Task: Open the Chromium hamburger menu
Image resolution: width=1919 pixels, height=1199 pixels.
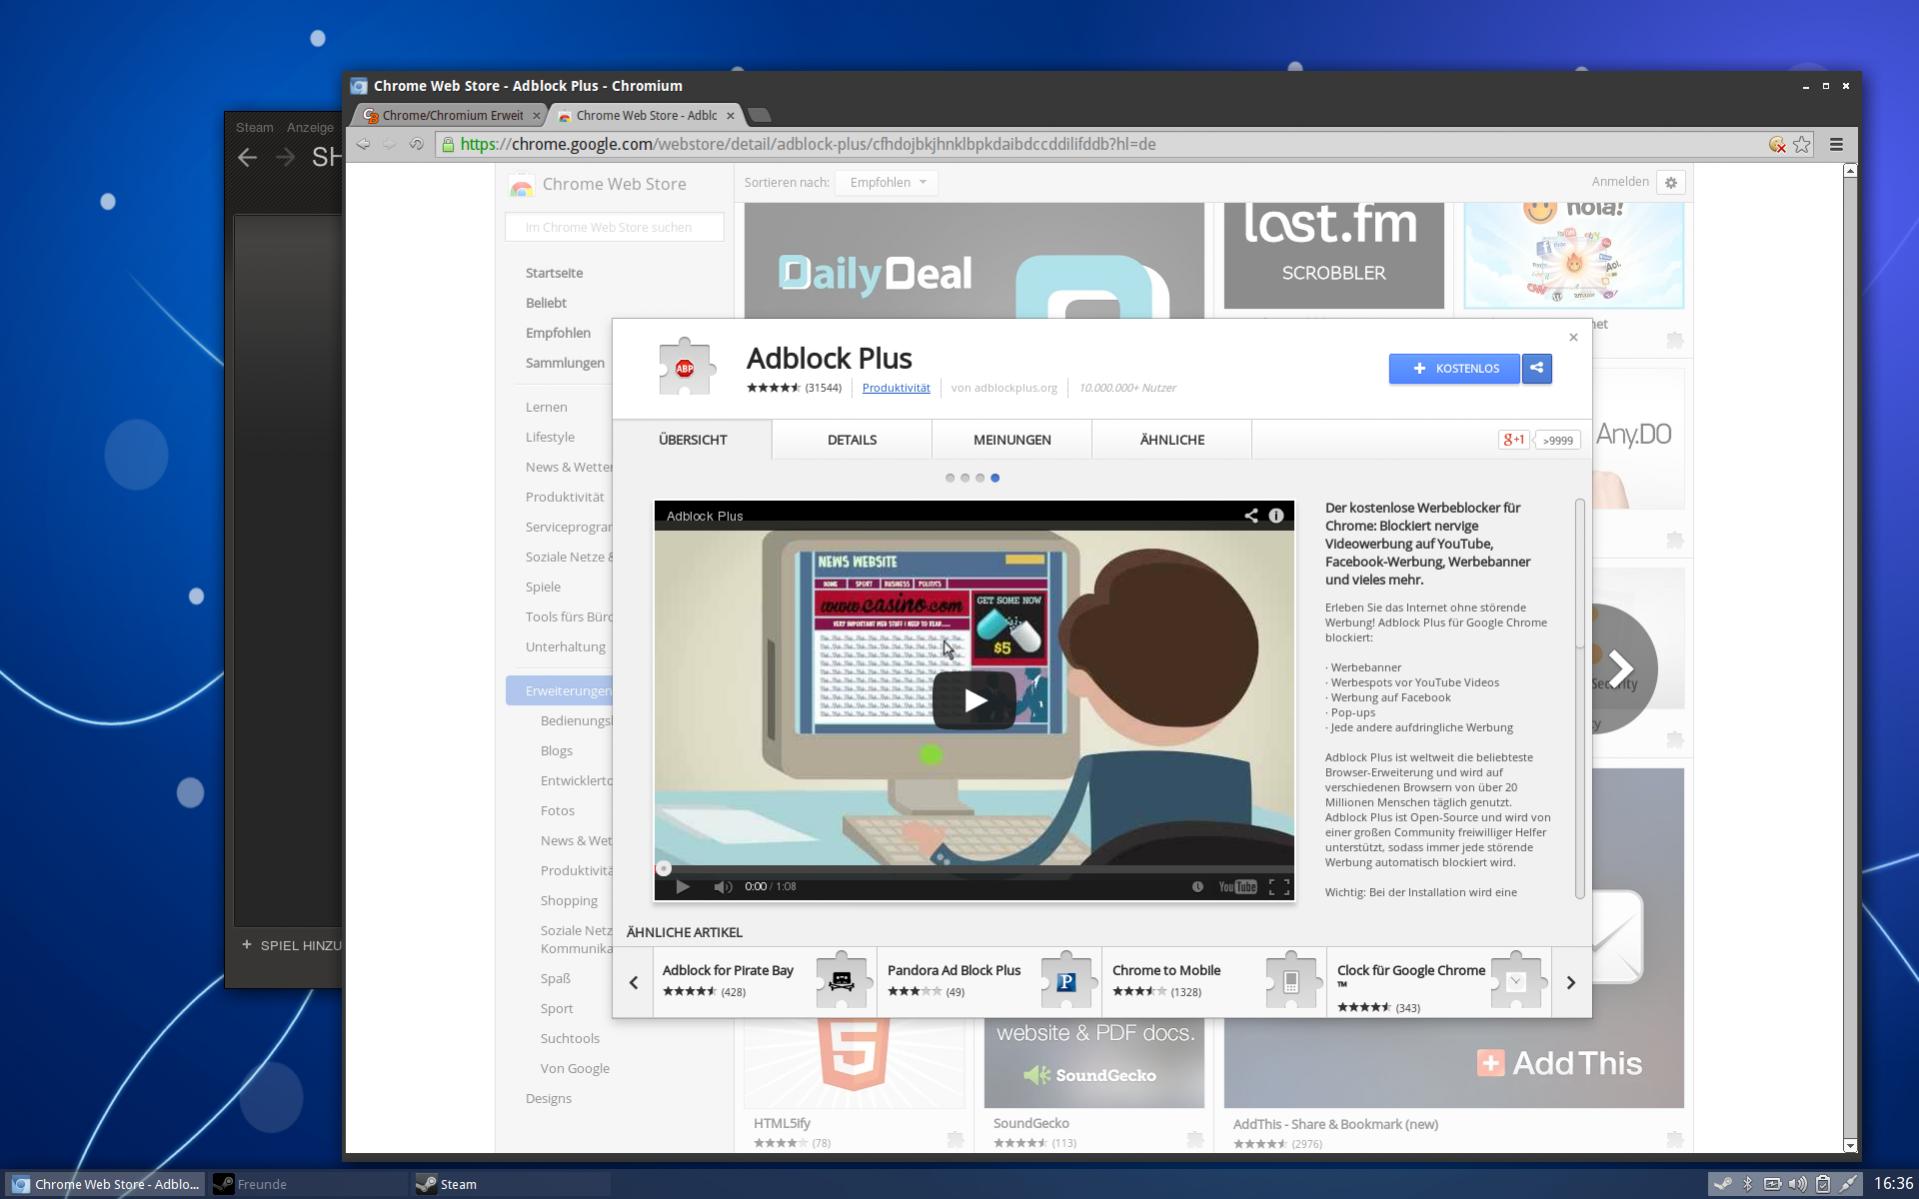Action: click(x=1836, y=144)
